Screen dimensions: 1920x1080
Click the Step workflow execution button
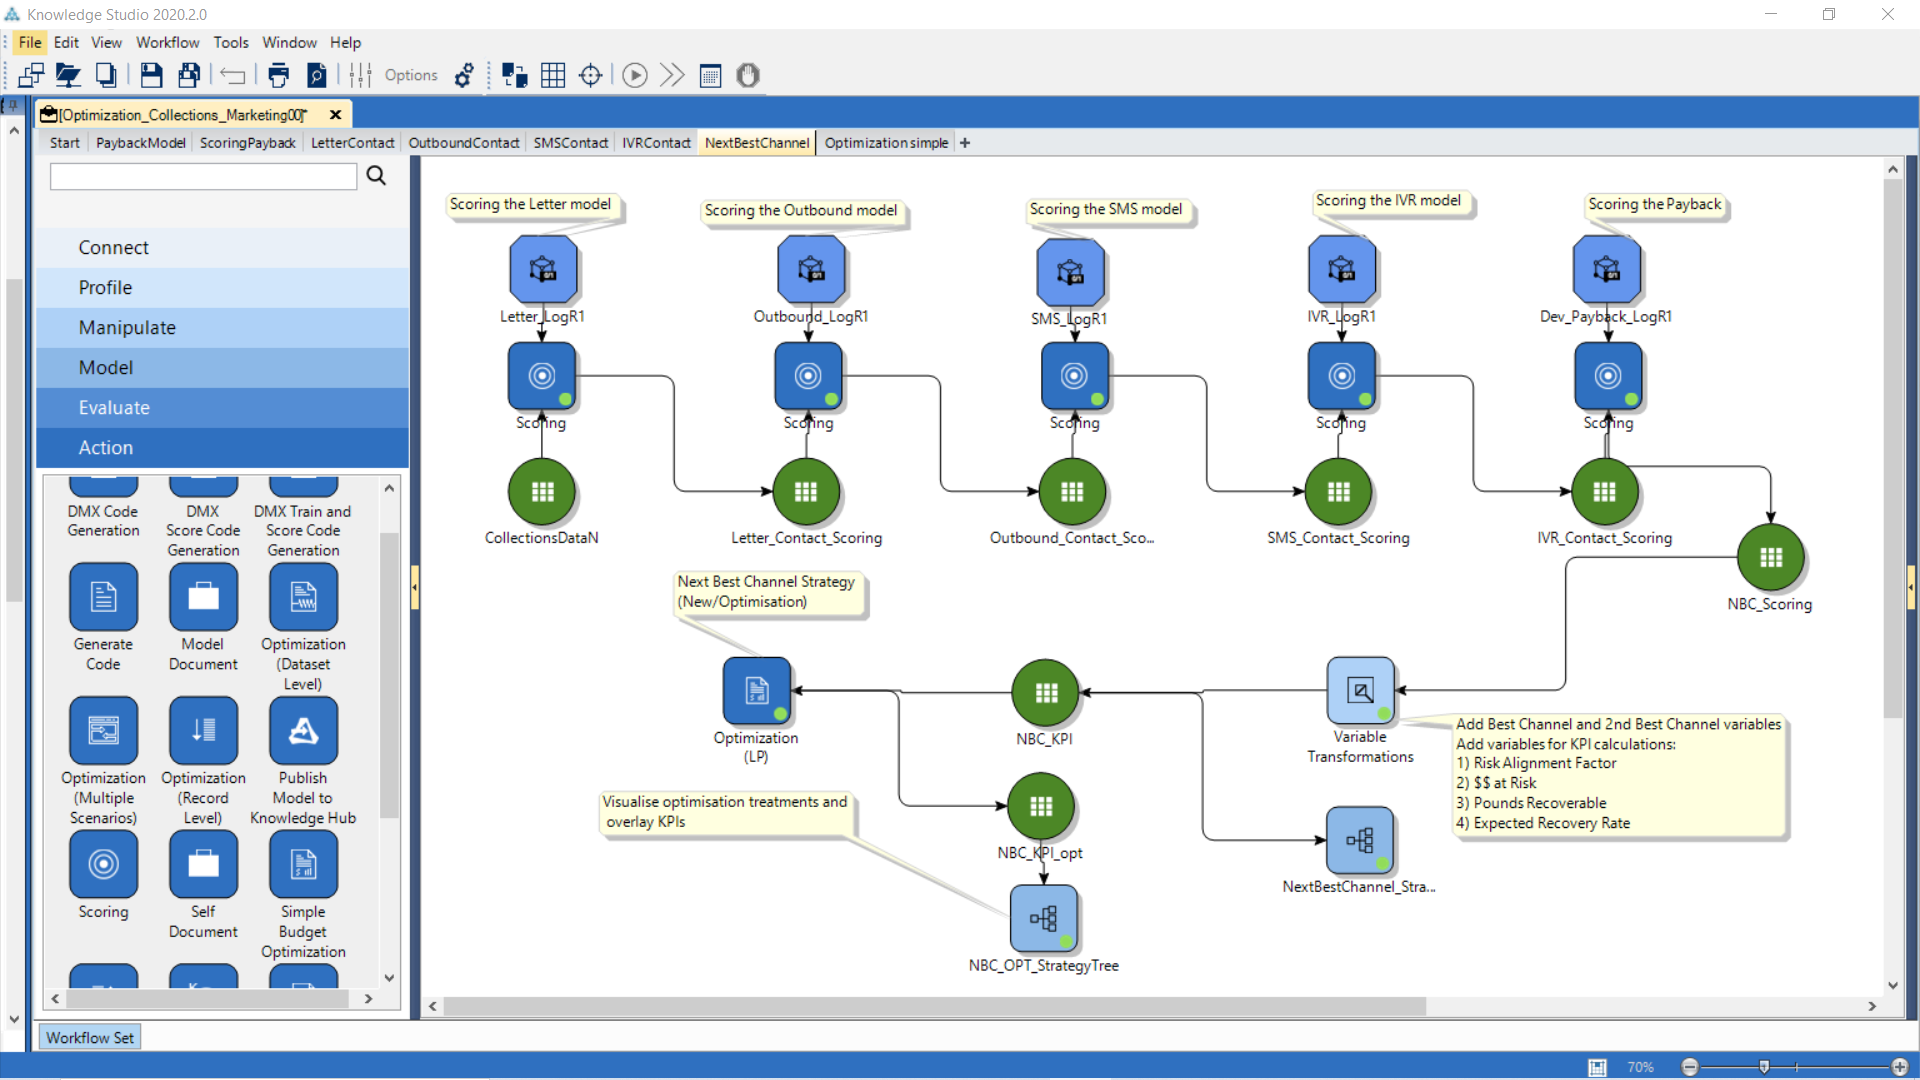[x=671, y=74]
